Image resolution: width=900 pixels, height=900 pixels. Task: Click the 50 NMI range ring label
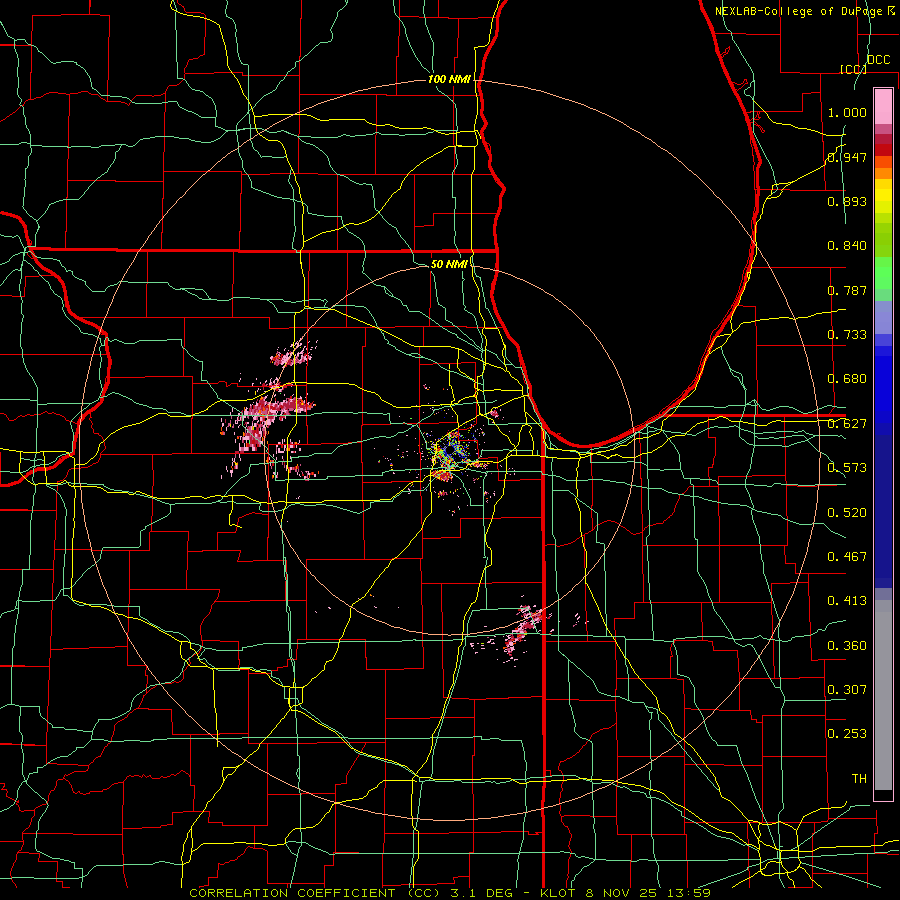pos(449,264)
